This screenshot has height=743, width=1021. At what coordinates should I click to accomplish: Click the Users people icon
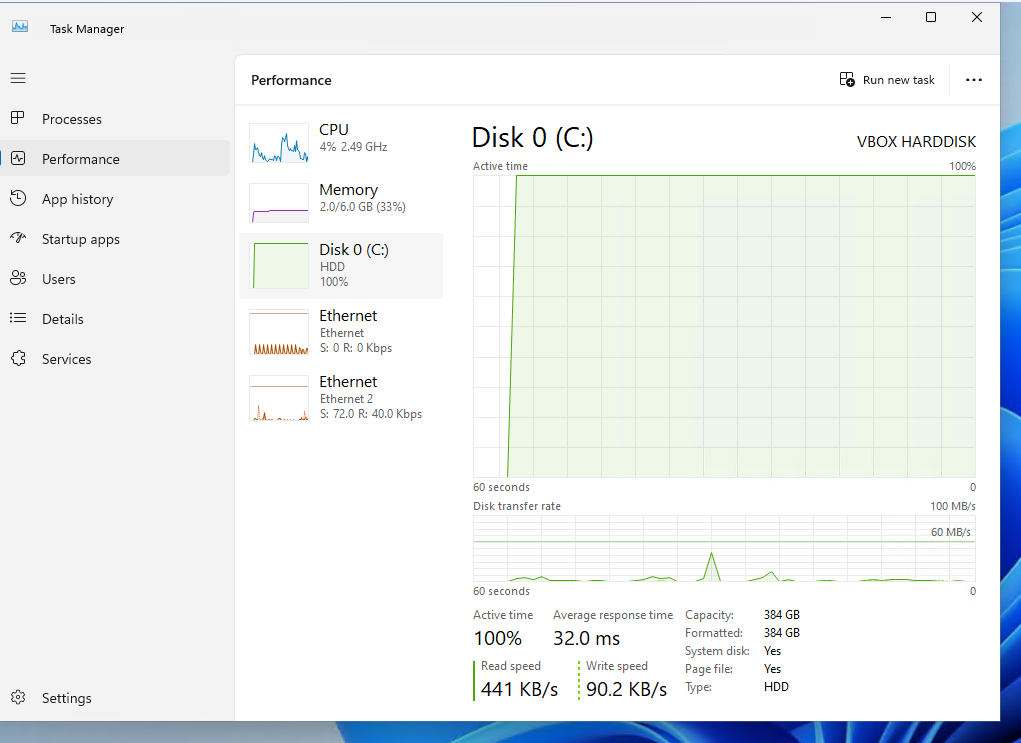18,279
